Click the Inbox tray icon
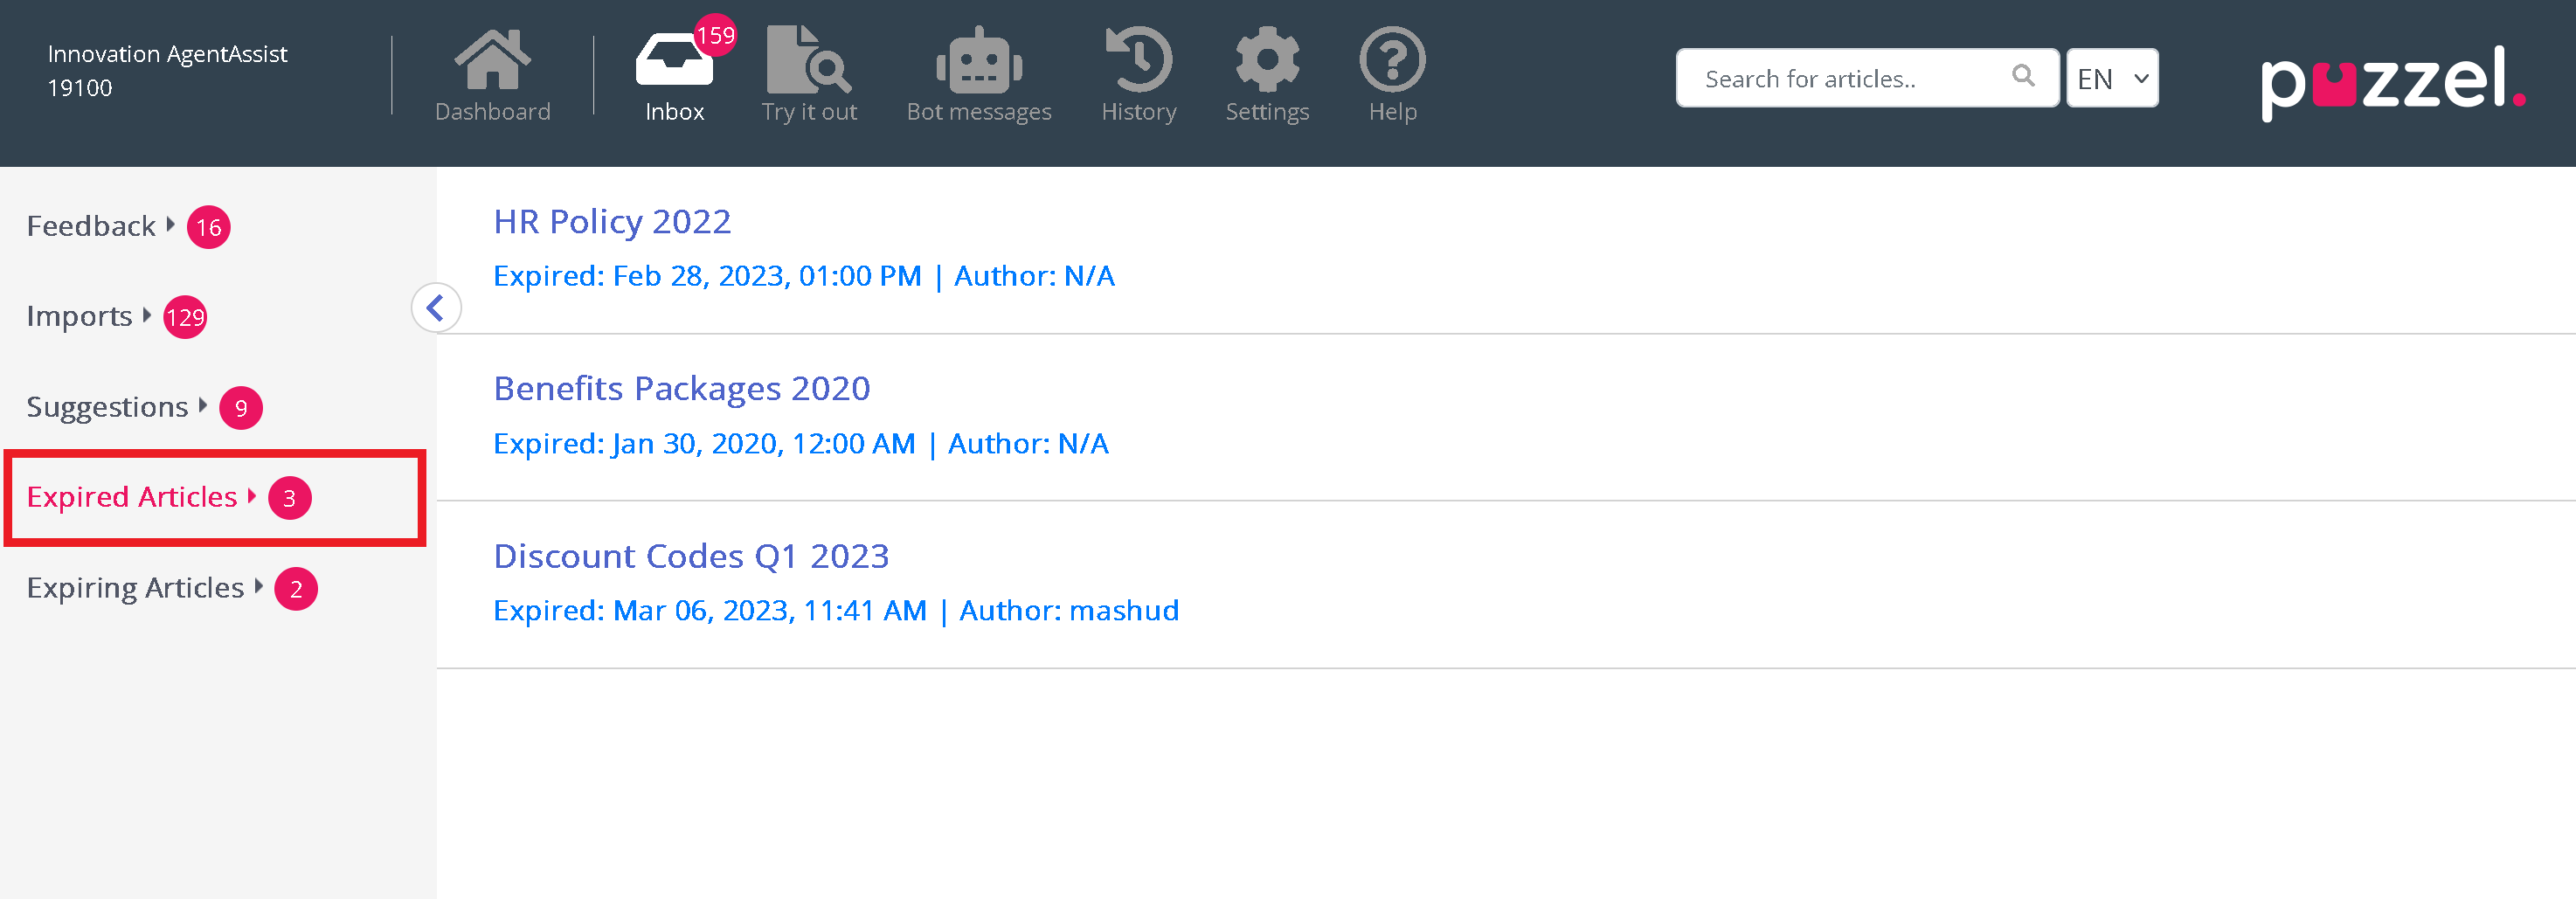2576x899 pixels. [674, 61]
